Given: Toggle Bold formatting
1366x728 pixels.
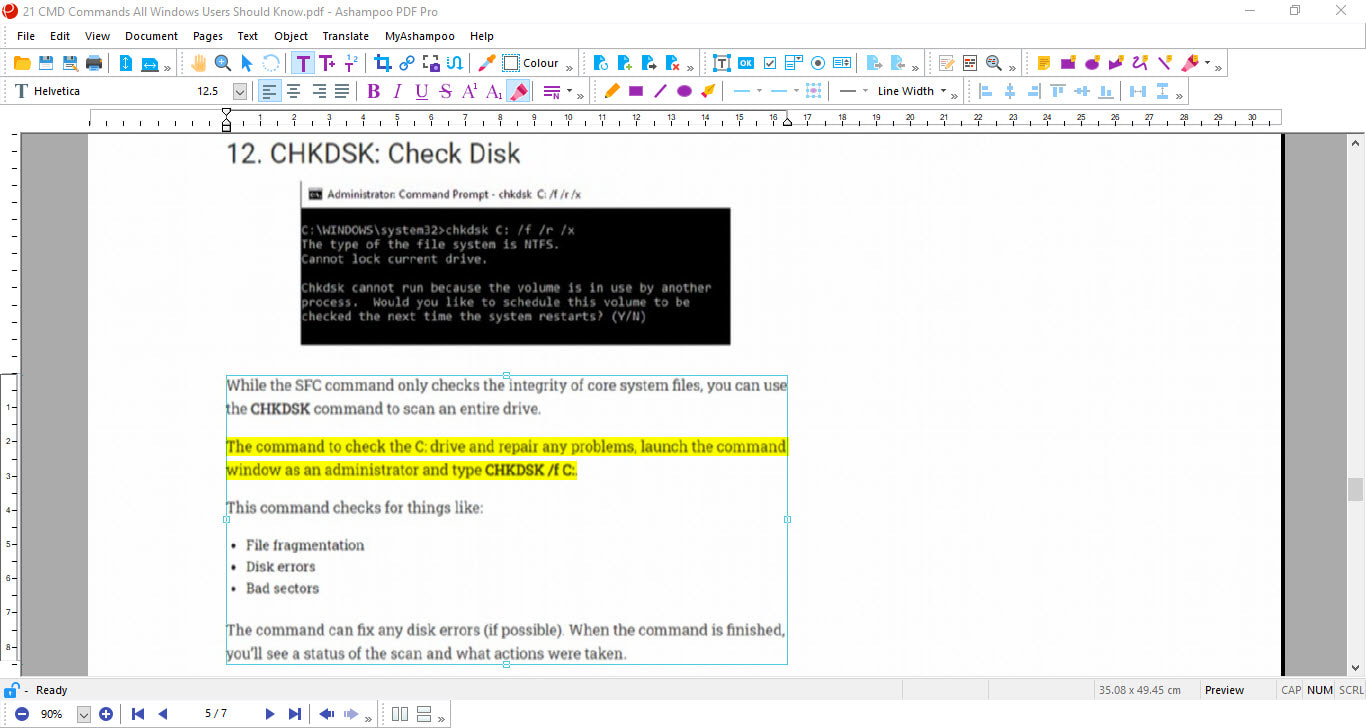Looking at the screenshot, I should click(374, 91).
